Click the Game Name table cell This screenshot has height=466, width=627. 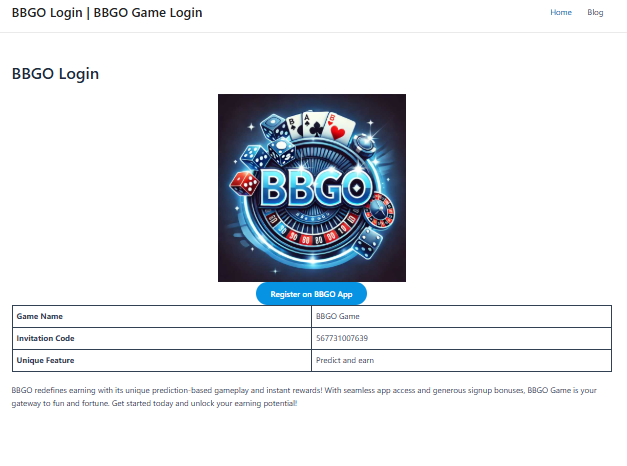[x=162, y=316]
